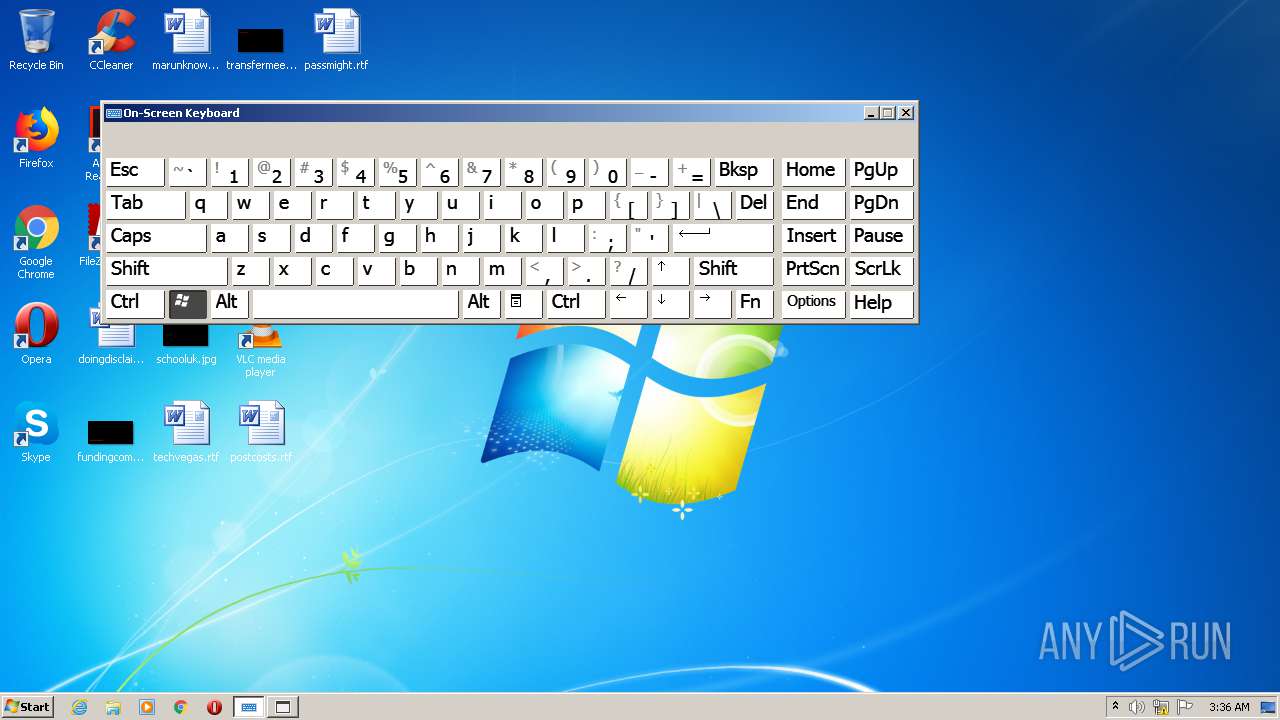Toggle the left Shift key
This screenshot has height=720, width=1280.
pos(166,270)
